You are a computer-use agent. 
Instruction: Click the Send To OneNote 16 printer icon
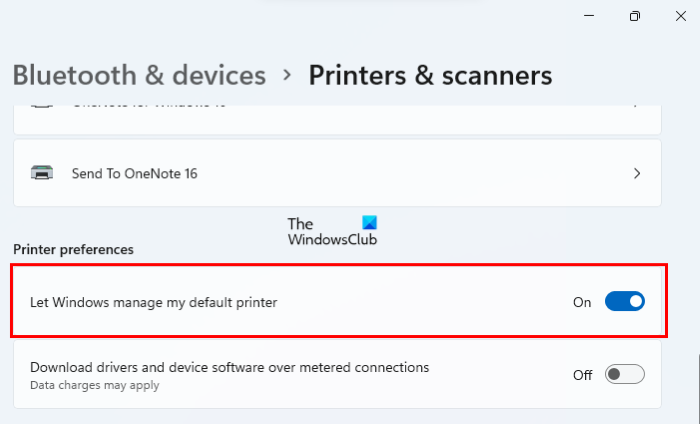(42, 173)
